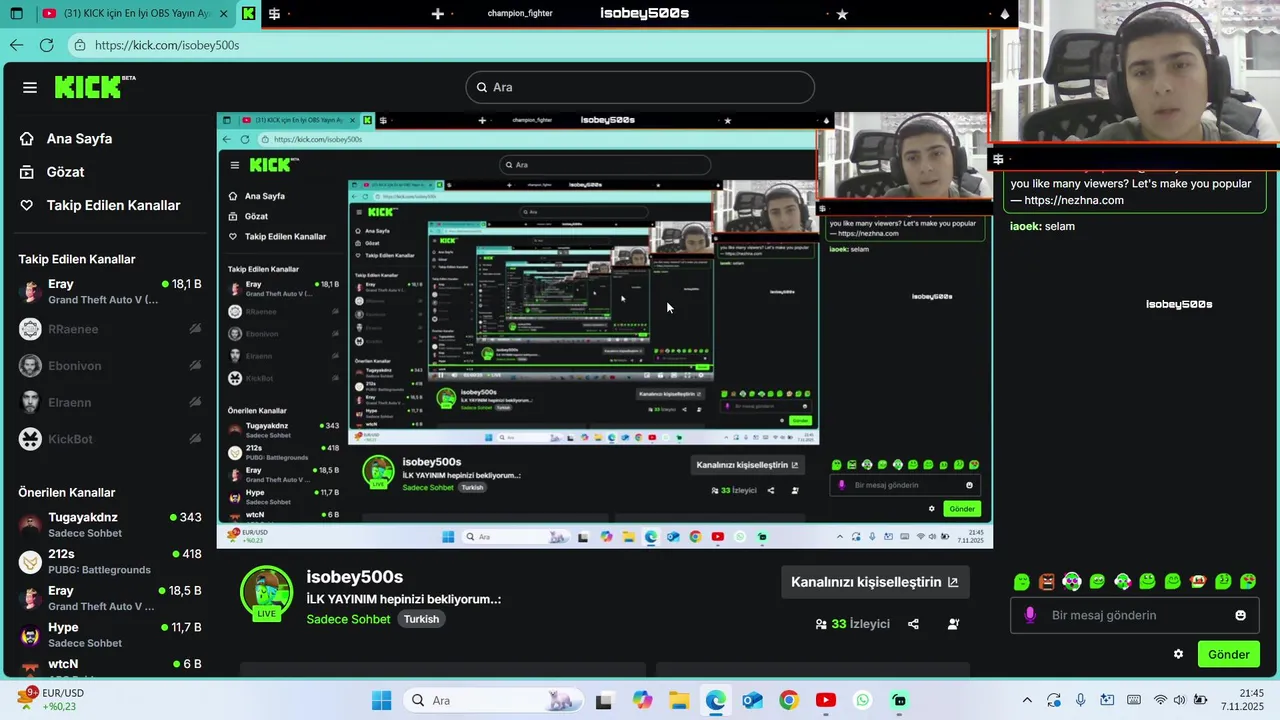Screen dimensions: 1280x720
Task: Click the Sadece Sohbet category link
Action: (x=348, y=619)
